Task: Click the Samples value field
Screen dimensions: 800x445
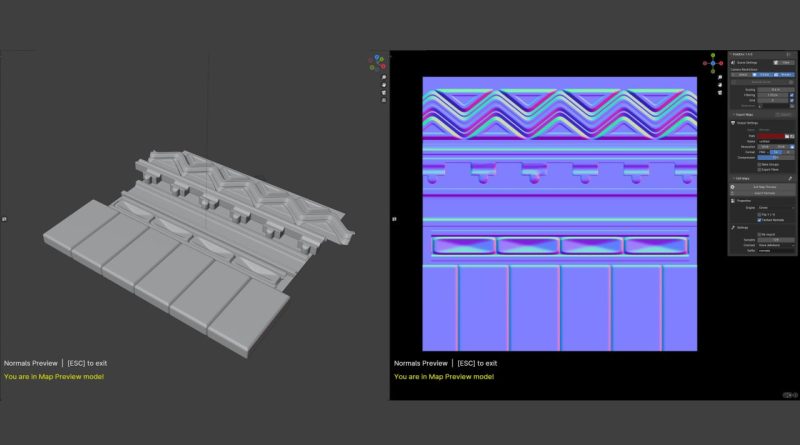Action: 775,240
